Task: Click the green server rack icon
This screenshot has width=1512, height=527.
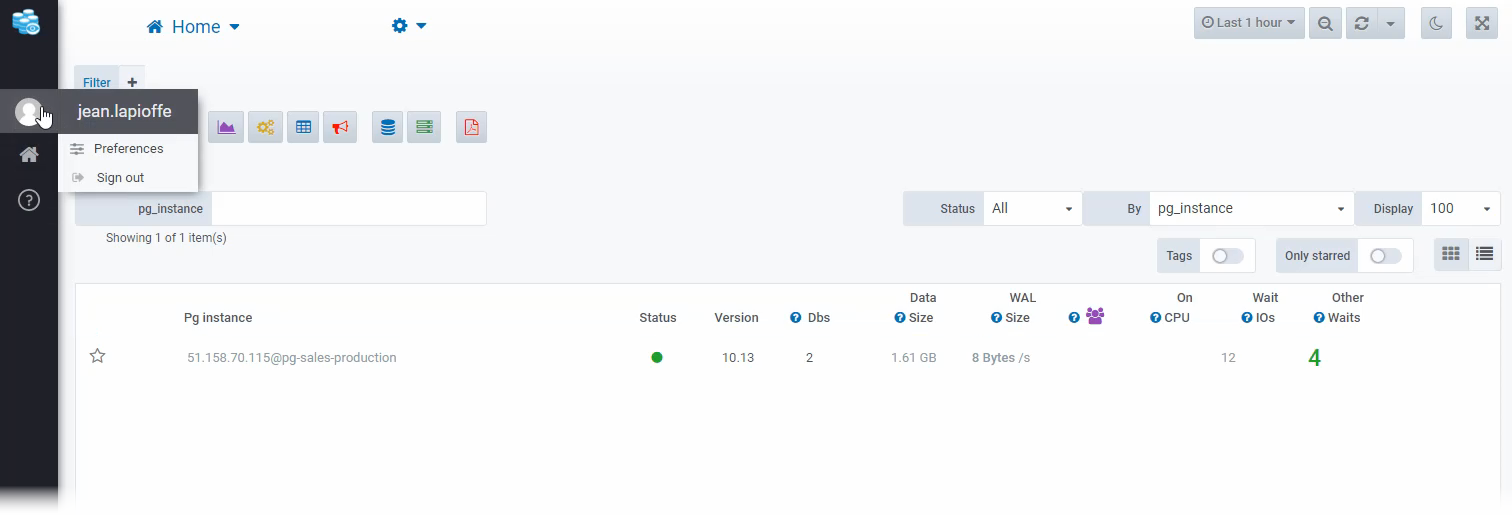Action: 425,127
